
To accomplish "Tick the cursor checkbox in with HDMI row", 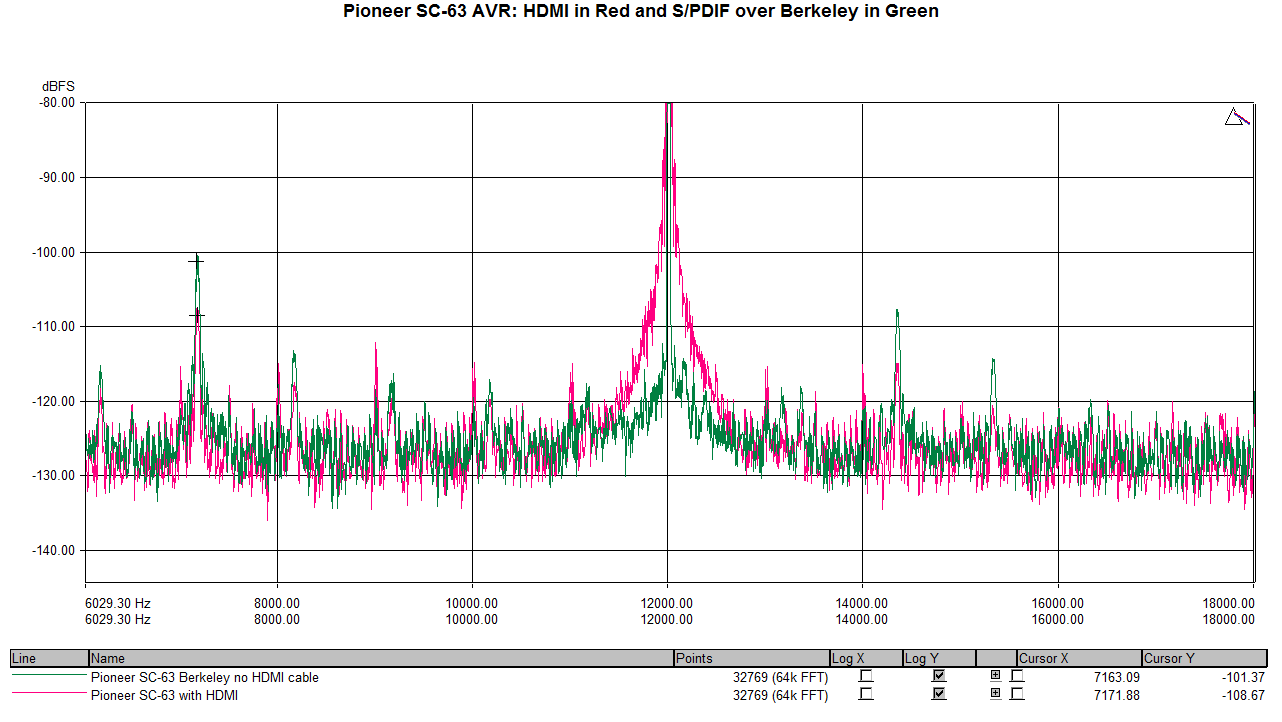I will pos(1017,694).
